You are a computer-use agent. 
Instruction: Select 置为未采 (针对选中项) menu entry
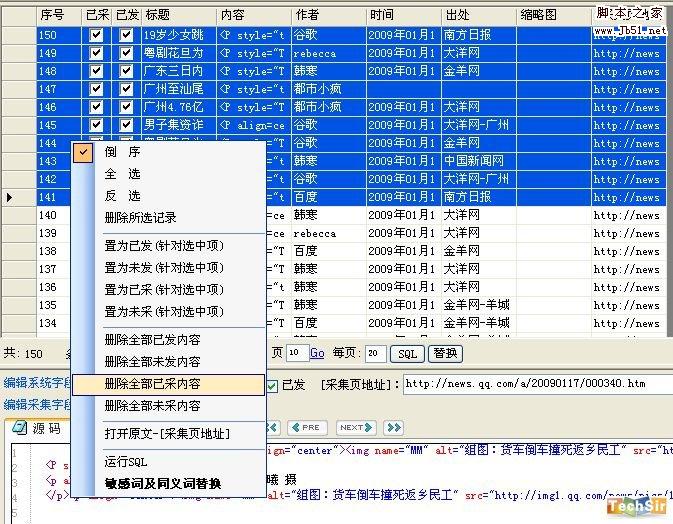pyautogui.click(x=168, y=311)
